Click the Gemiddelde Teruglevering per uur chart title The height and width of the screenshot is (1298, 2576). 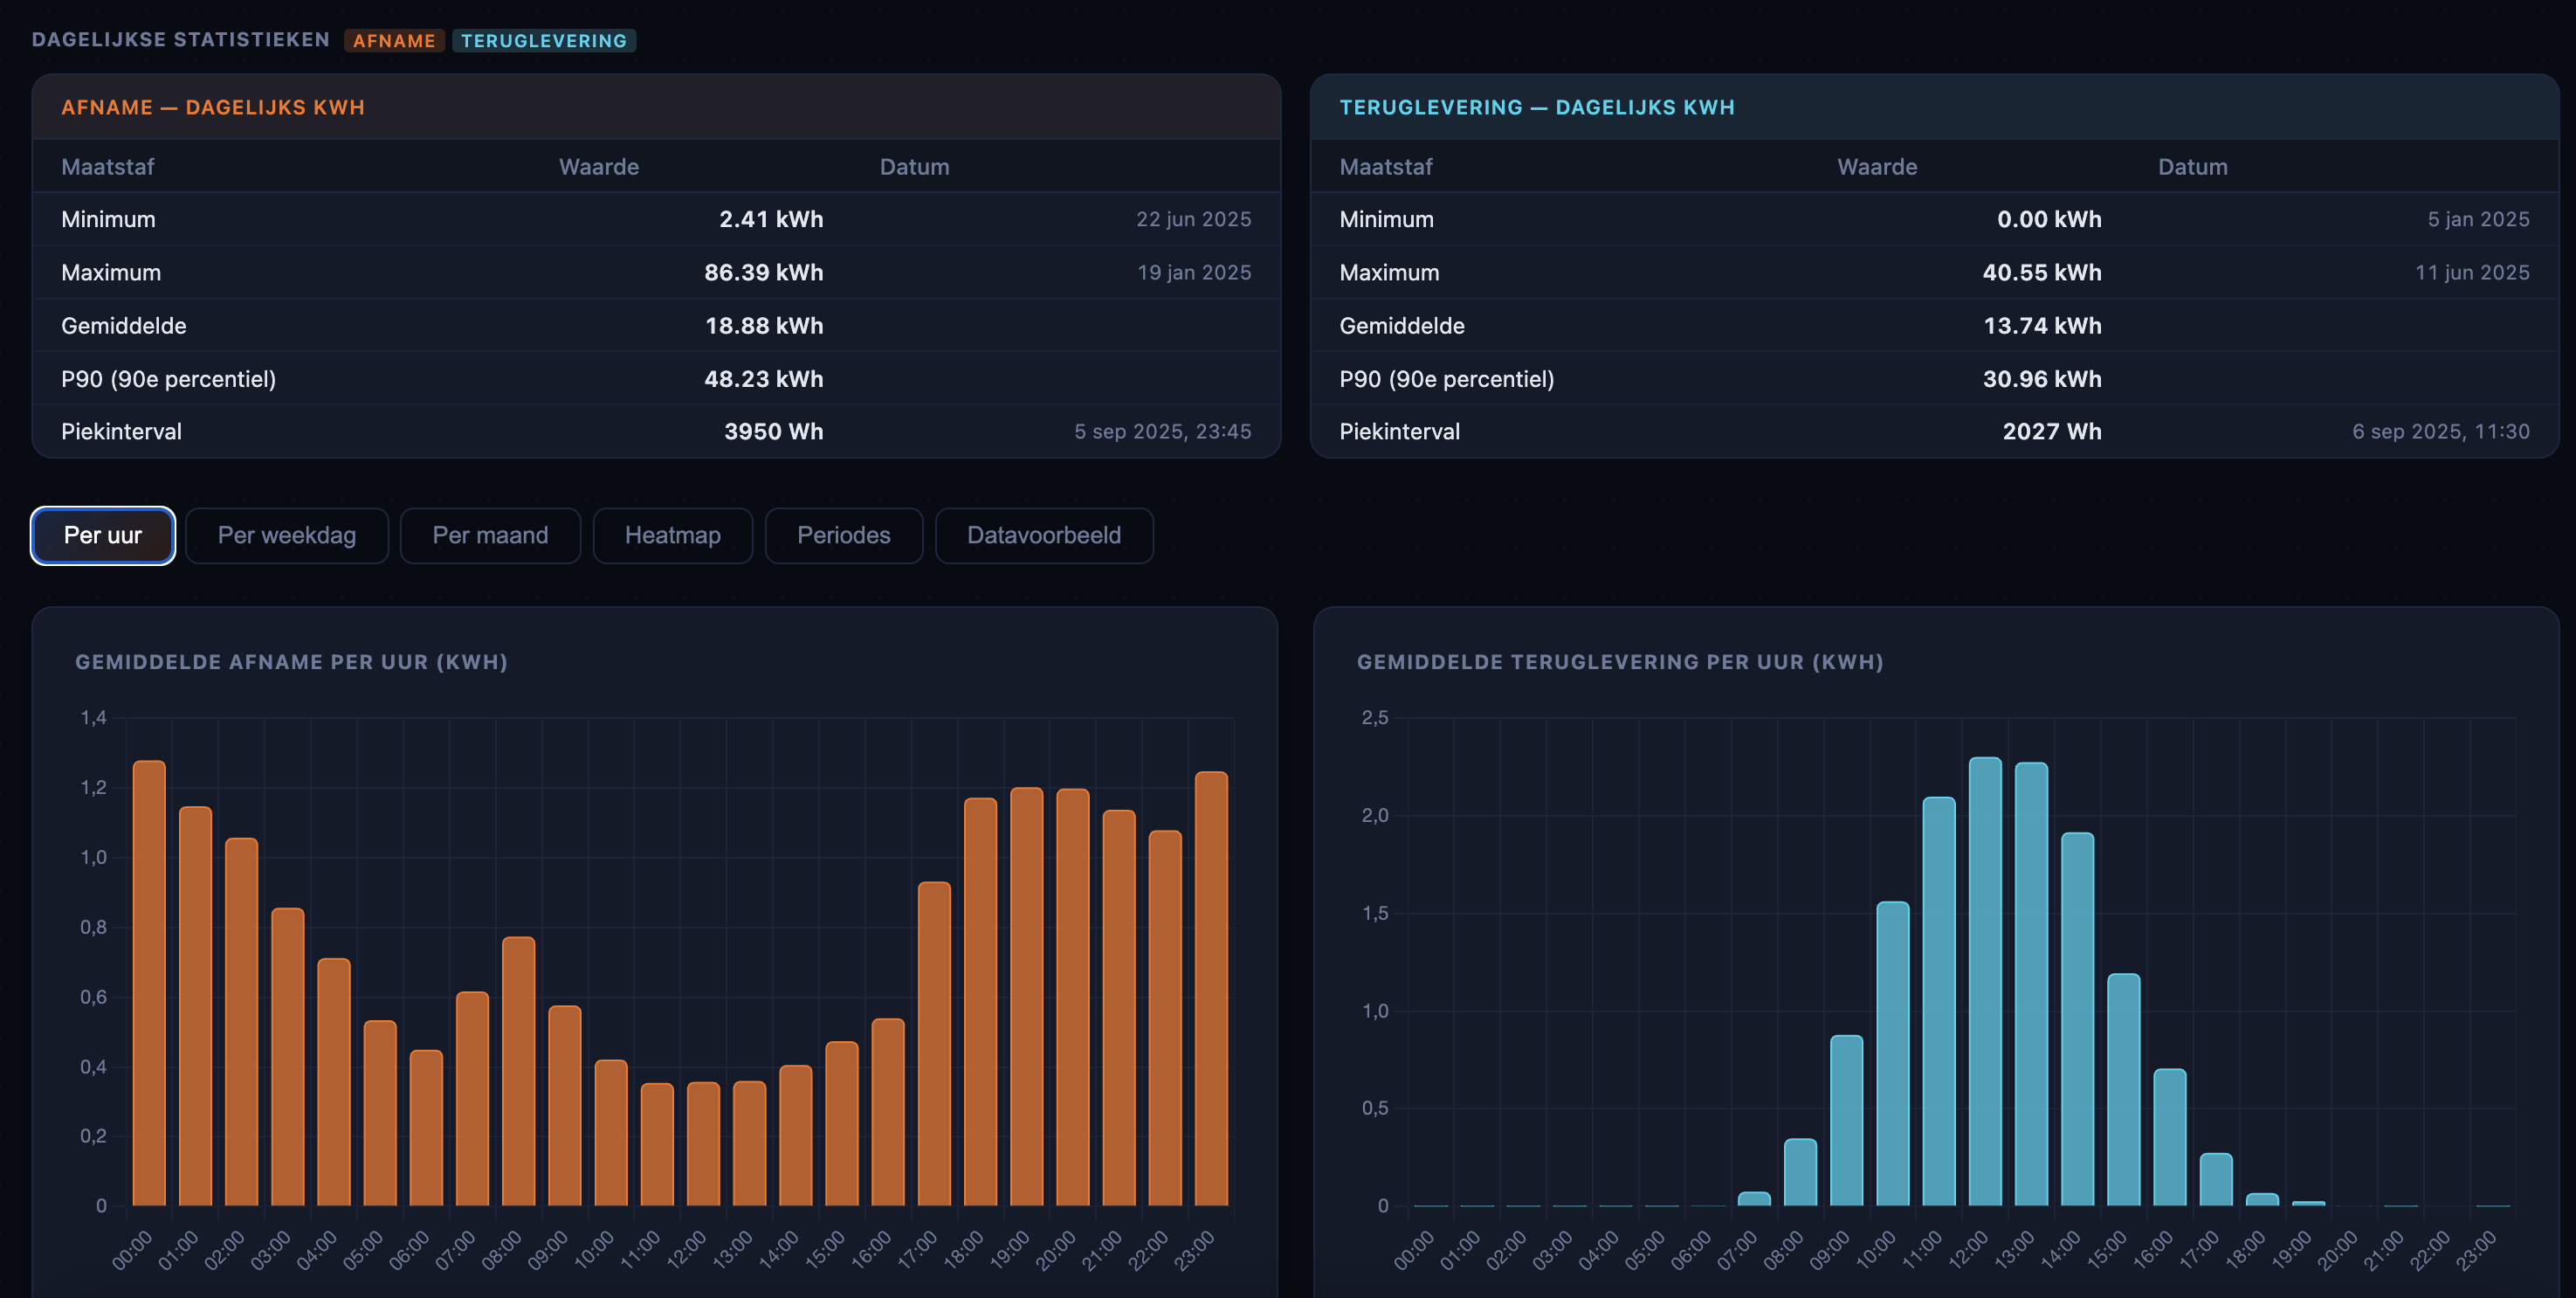[1620, 662]
